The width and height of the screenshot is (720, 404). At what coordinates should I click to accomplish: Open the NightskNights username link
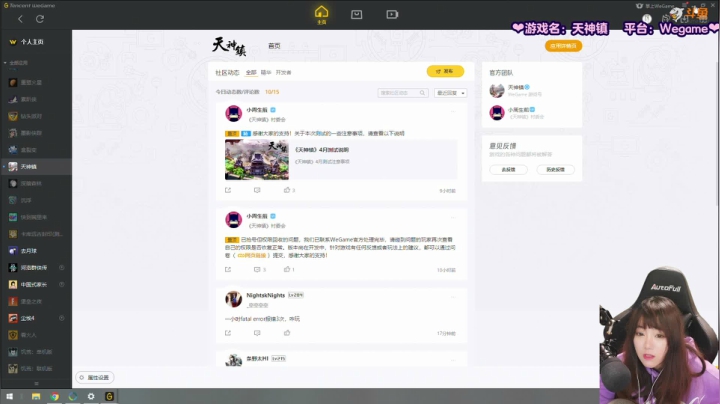point(265,295)
